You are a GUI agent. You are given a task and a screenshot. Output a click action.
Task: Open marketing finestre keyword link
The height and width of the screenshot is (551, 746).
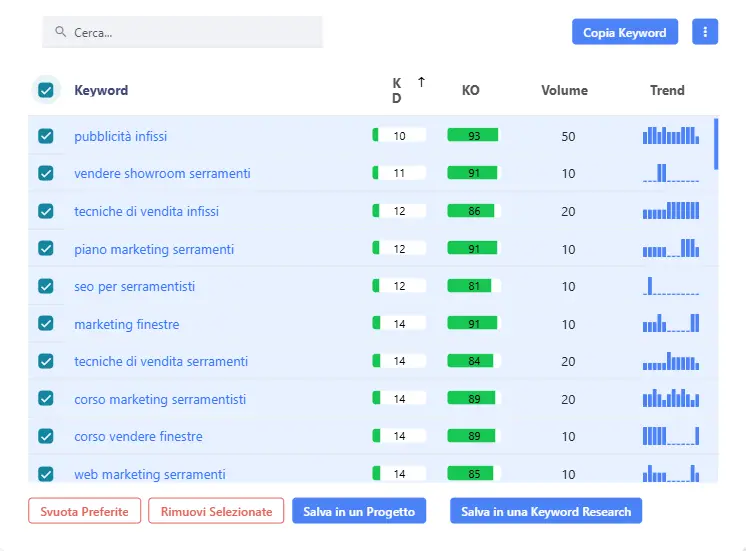click(x=127, y=325)
